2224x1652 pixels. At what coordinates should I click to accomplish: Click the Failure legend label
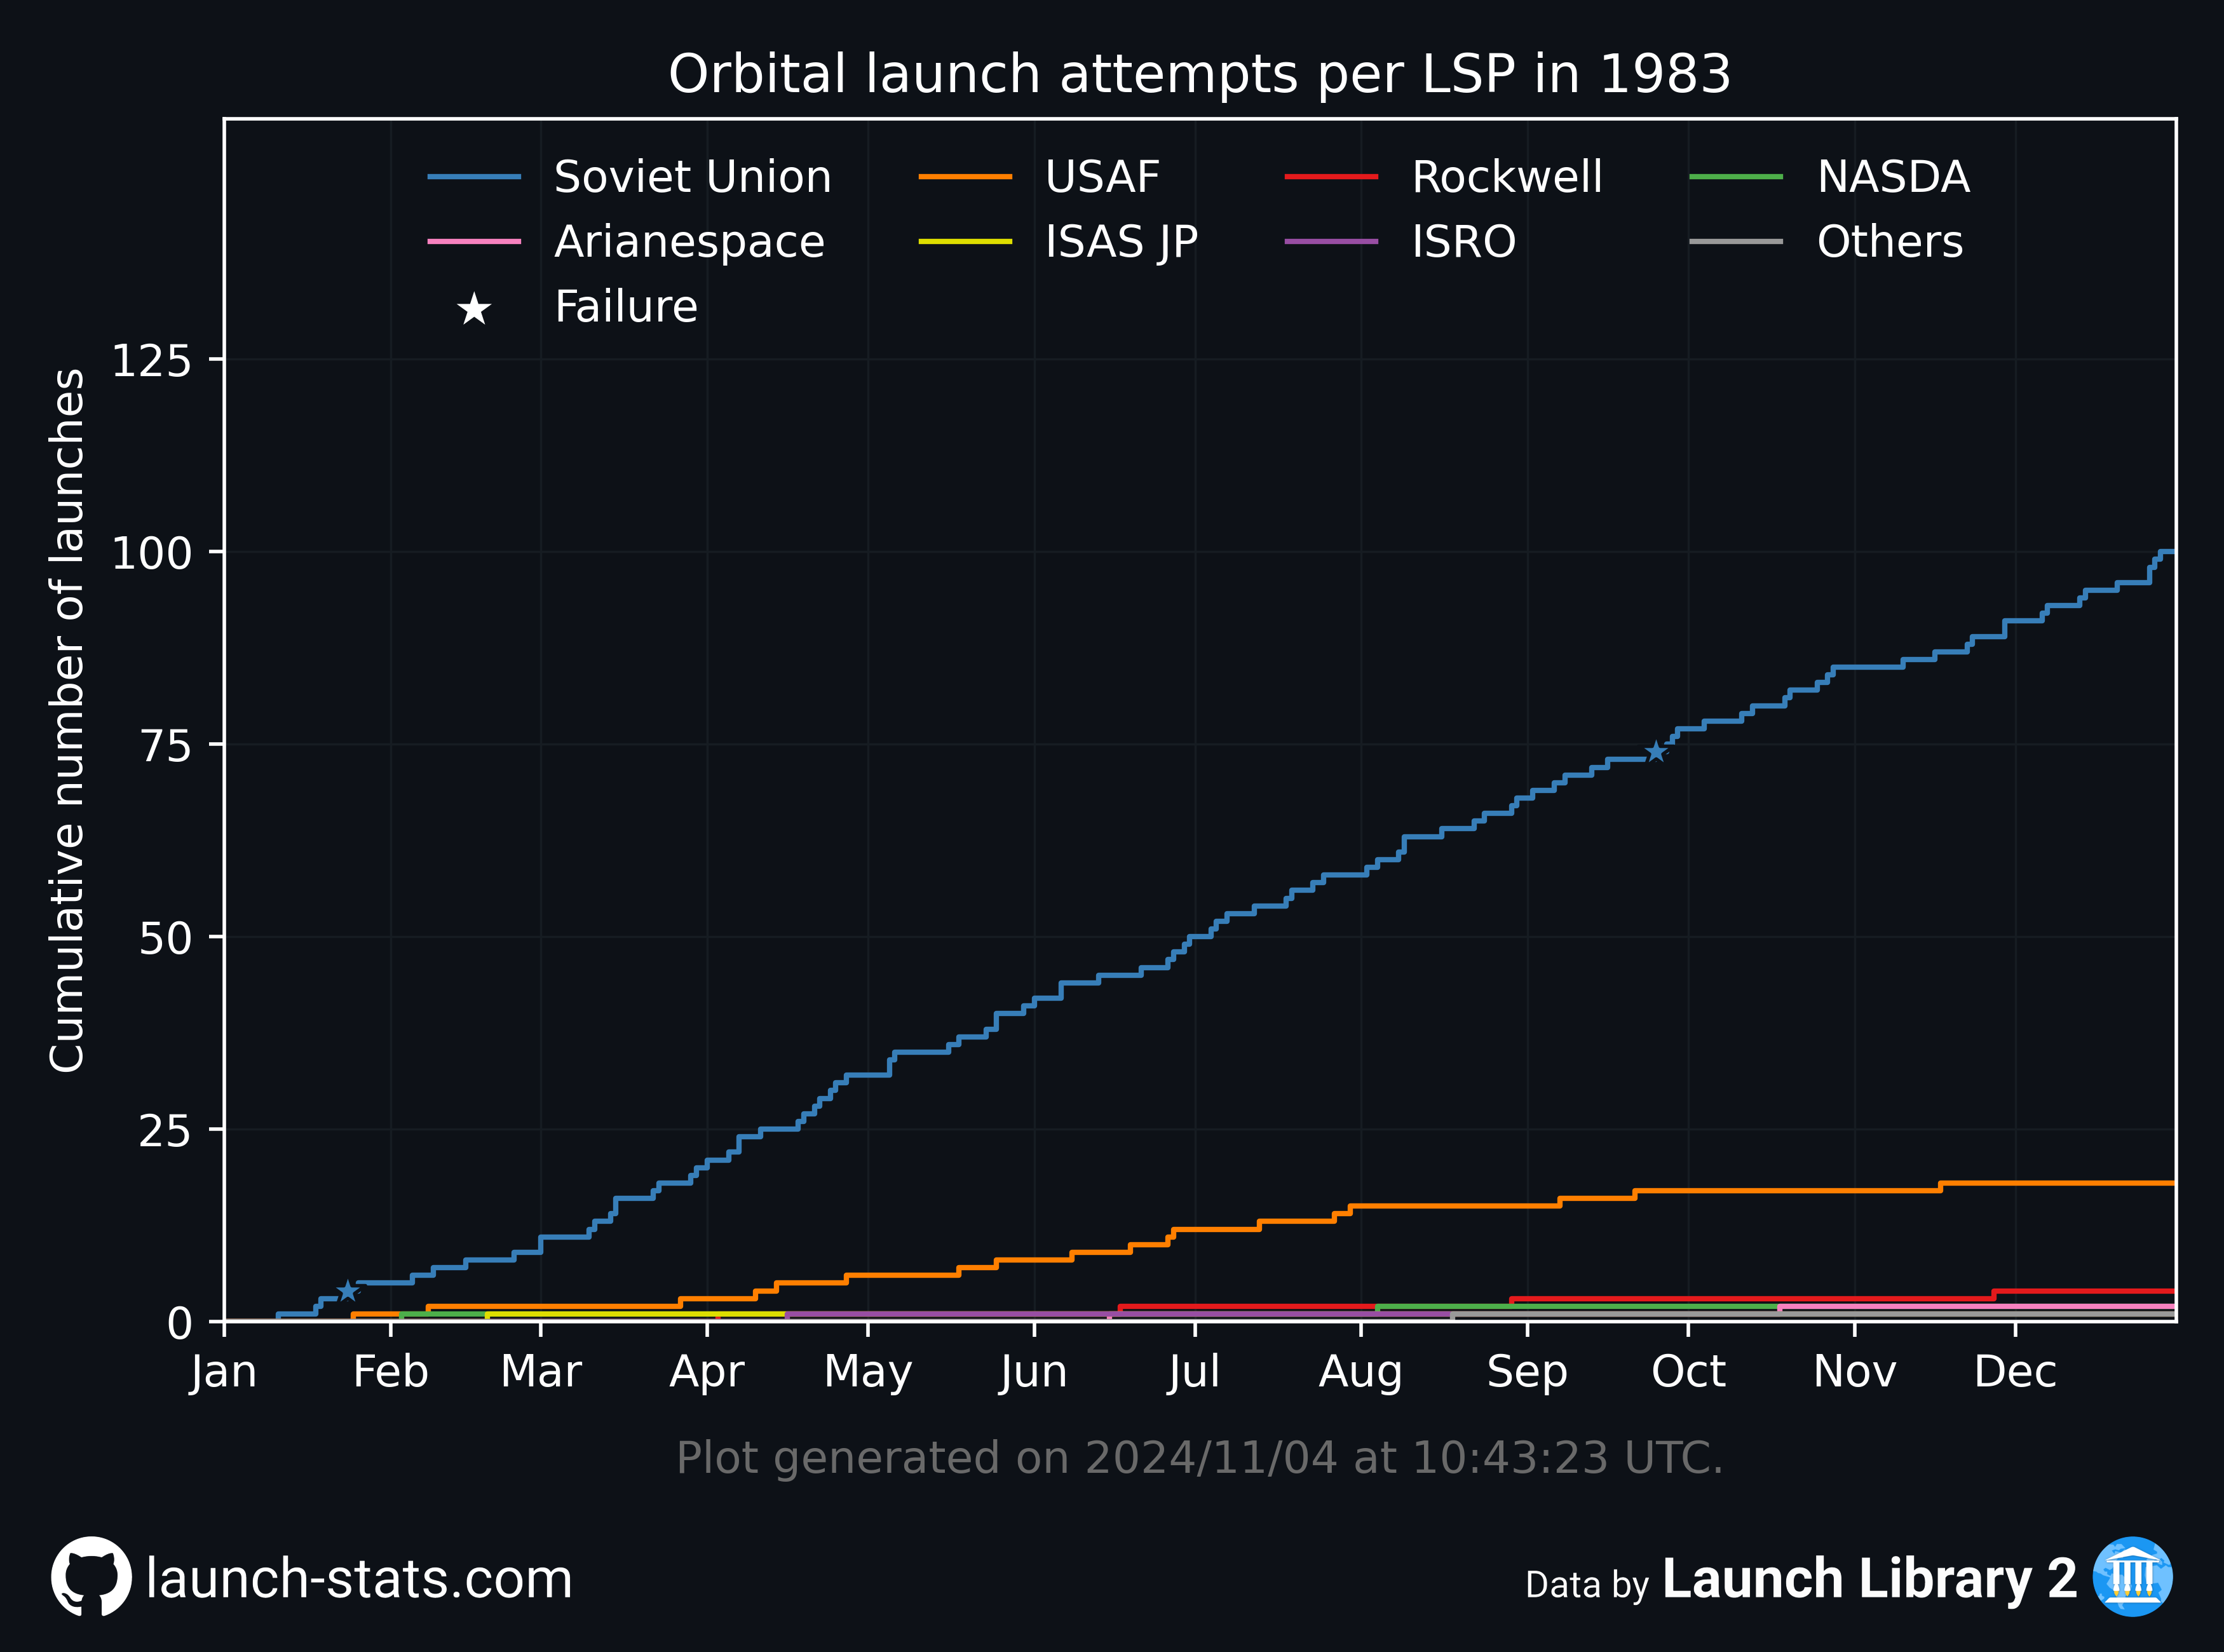tap(626, 307)
